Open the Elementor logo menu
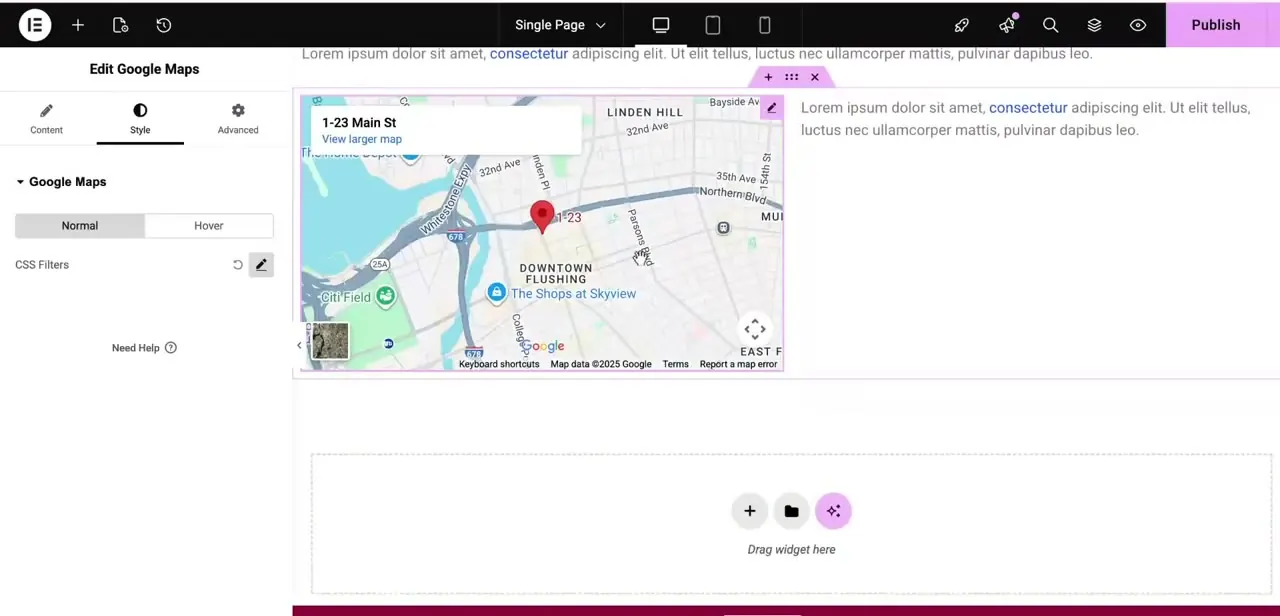The height and width of the screenshot is (616, 1280). (35, 25)
